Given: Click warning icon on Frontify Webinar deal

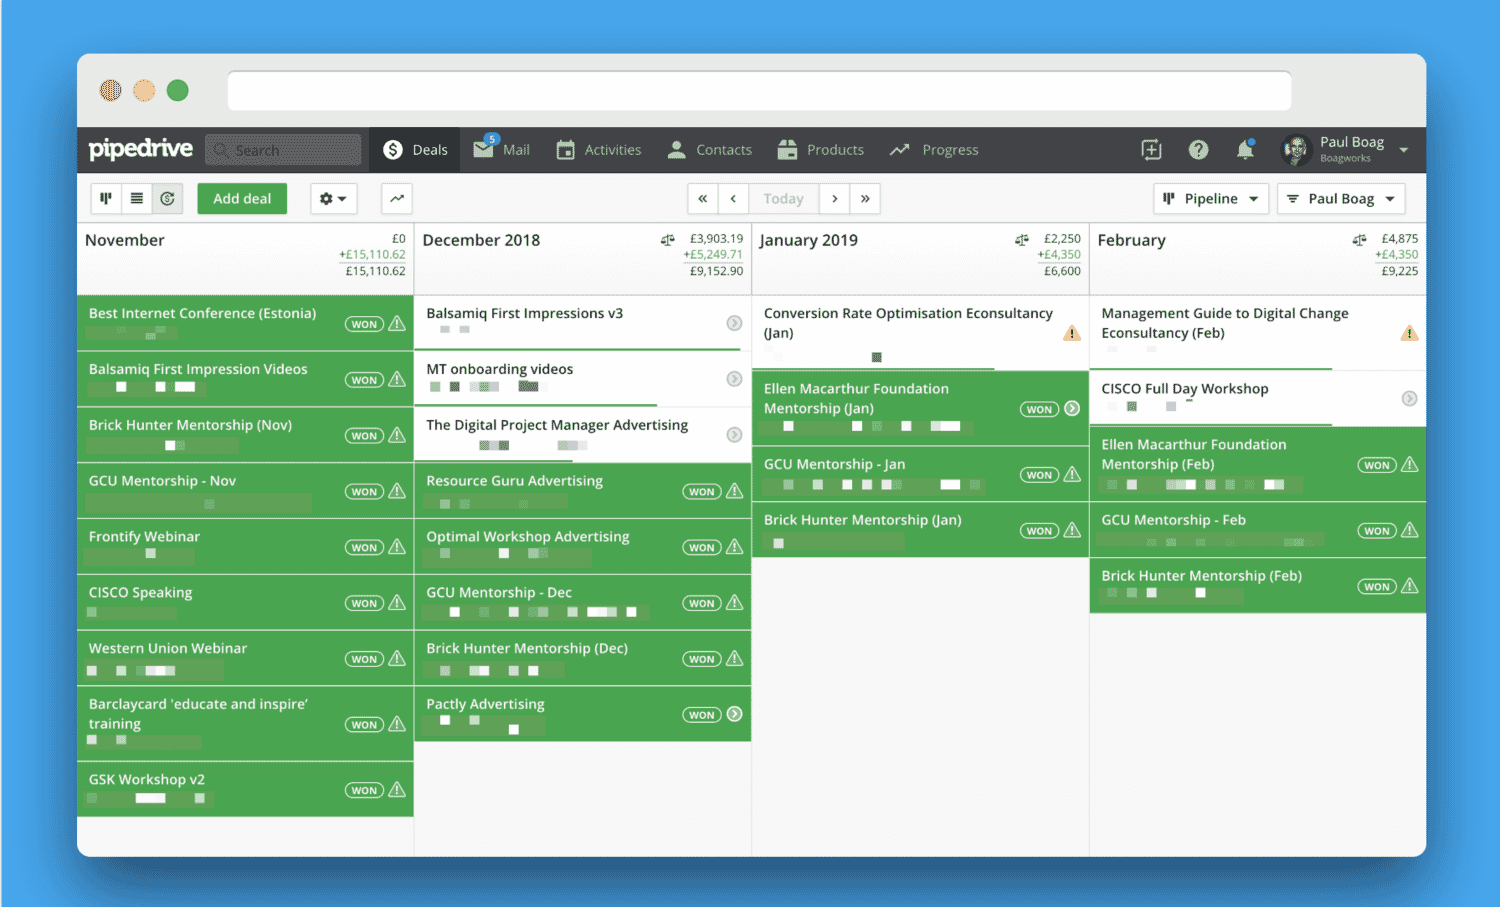Looking at the screenshot, I should click(397, 547).
